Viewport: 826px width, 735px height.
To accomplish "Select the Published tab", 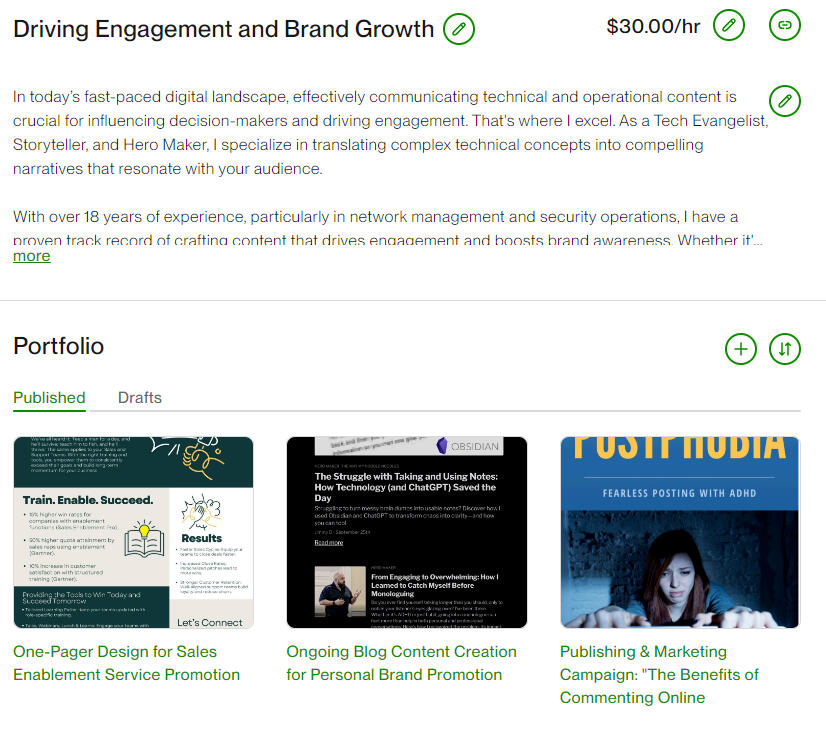I will tap(49, 397).
